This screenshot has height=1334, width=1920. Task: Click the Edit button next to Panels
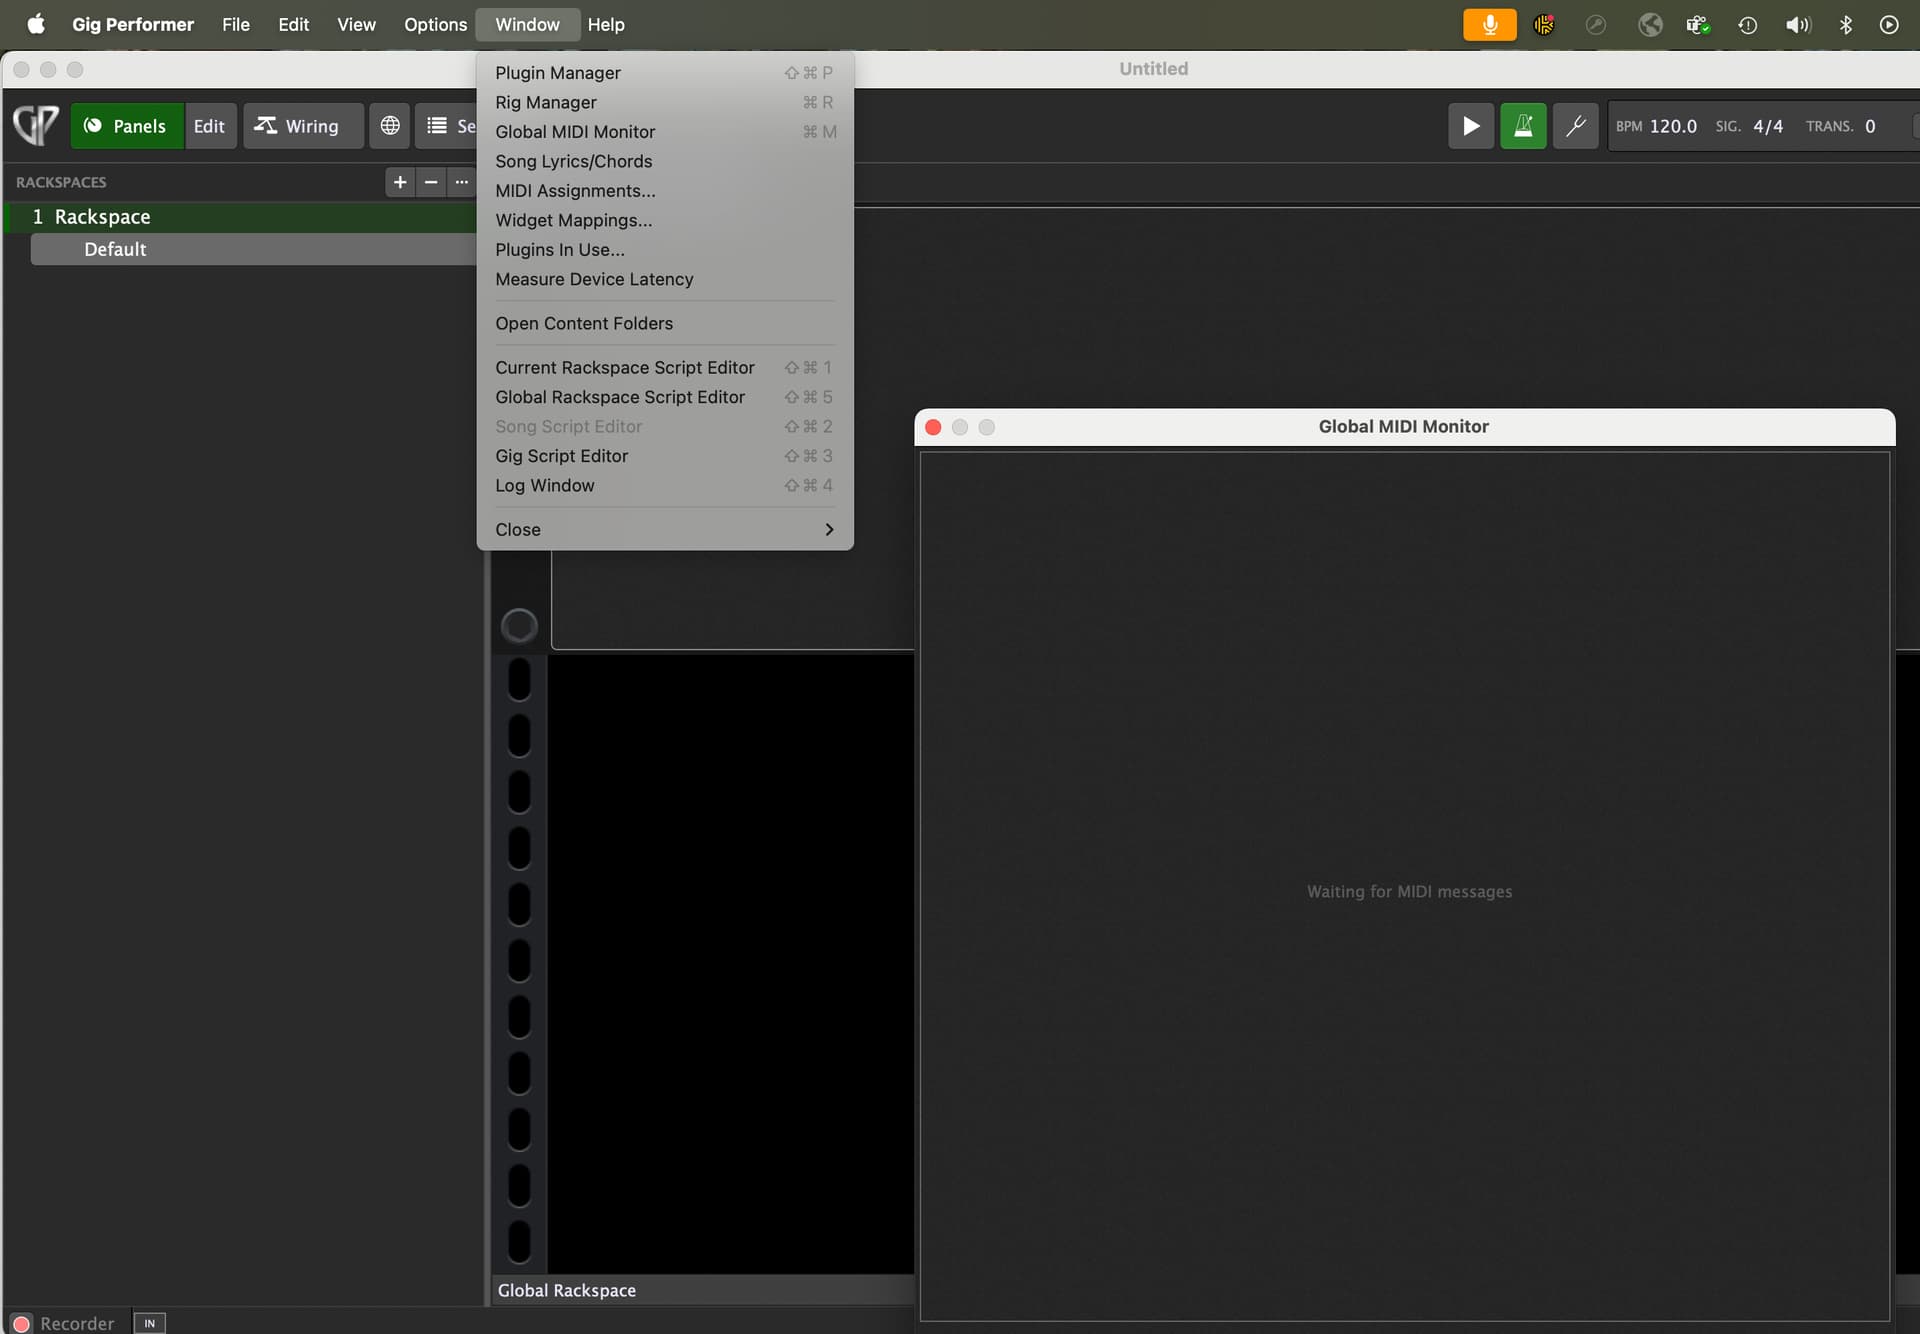pos(209,126)
